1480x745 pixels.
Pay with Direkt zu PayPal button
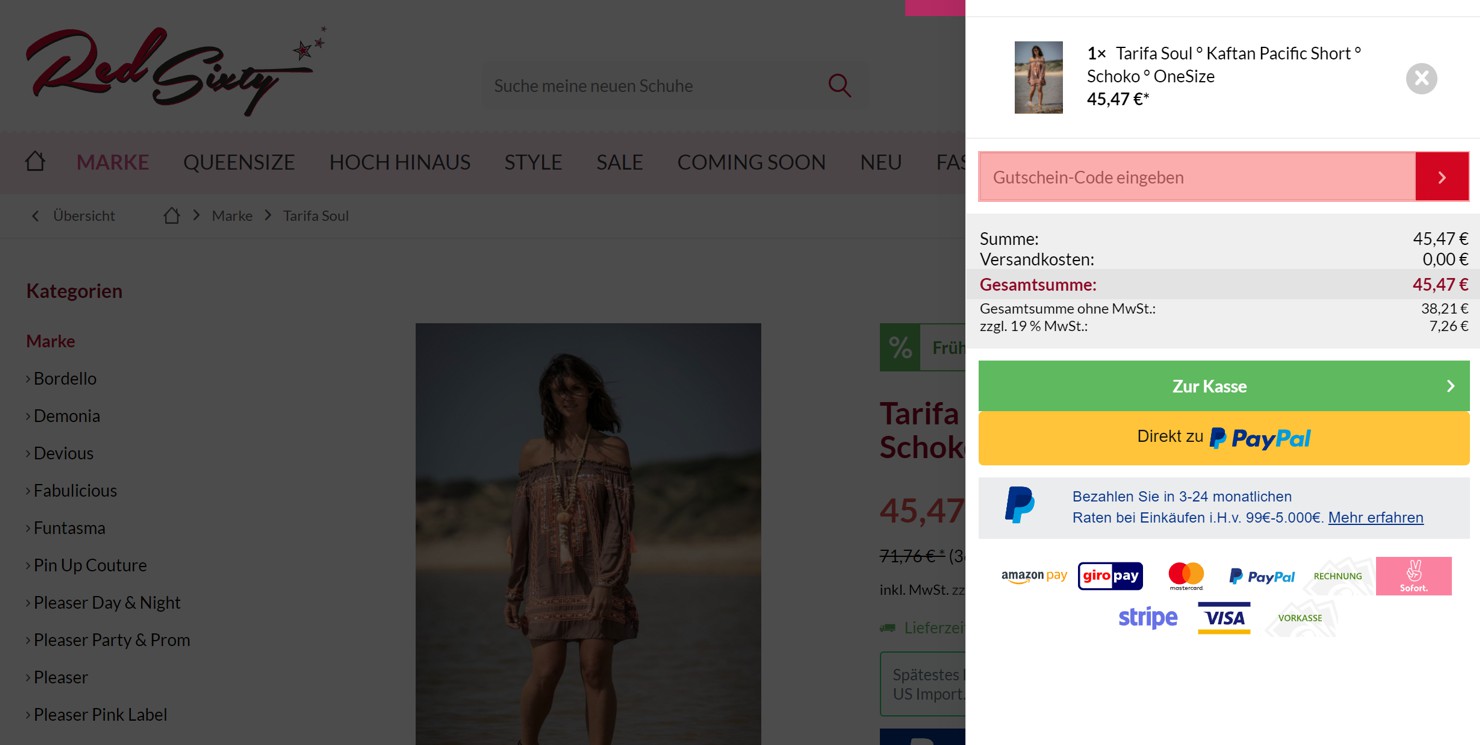point(1224,438)
